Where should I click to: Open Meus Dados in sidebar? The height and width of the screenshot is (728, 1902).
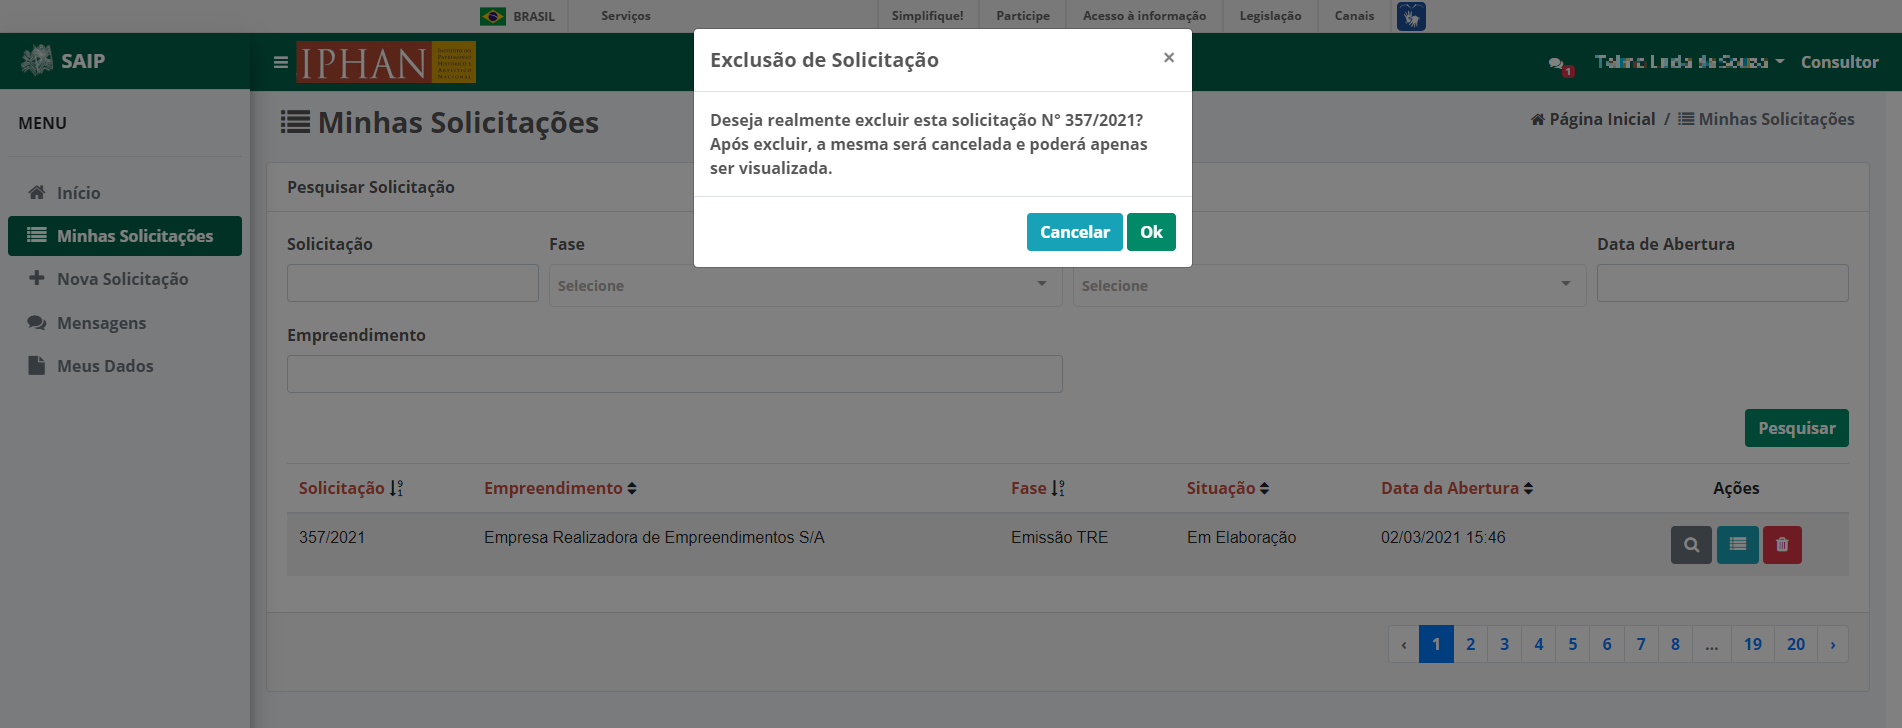click(125, 366)
